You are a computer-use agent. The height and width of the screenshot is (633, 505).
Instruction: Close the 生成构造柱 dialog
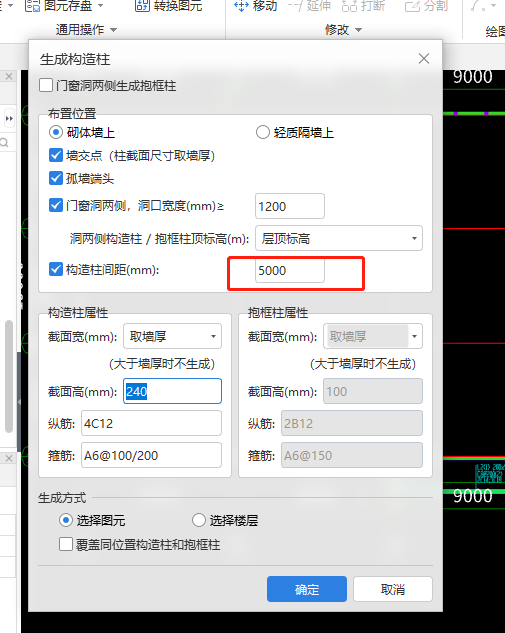(424, 59)
